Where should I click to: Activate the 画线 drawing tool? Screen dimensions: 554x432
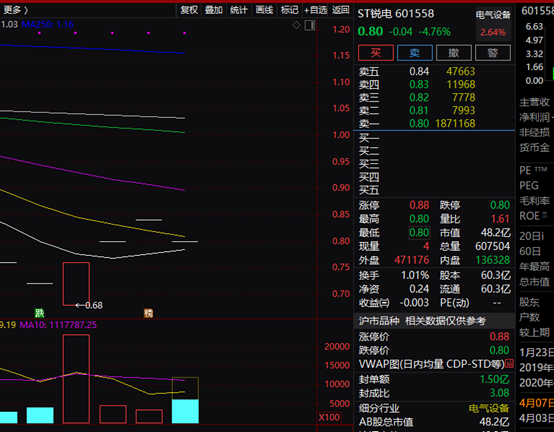(264, 10)
